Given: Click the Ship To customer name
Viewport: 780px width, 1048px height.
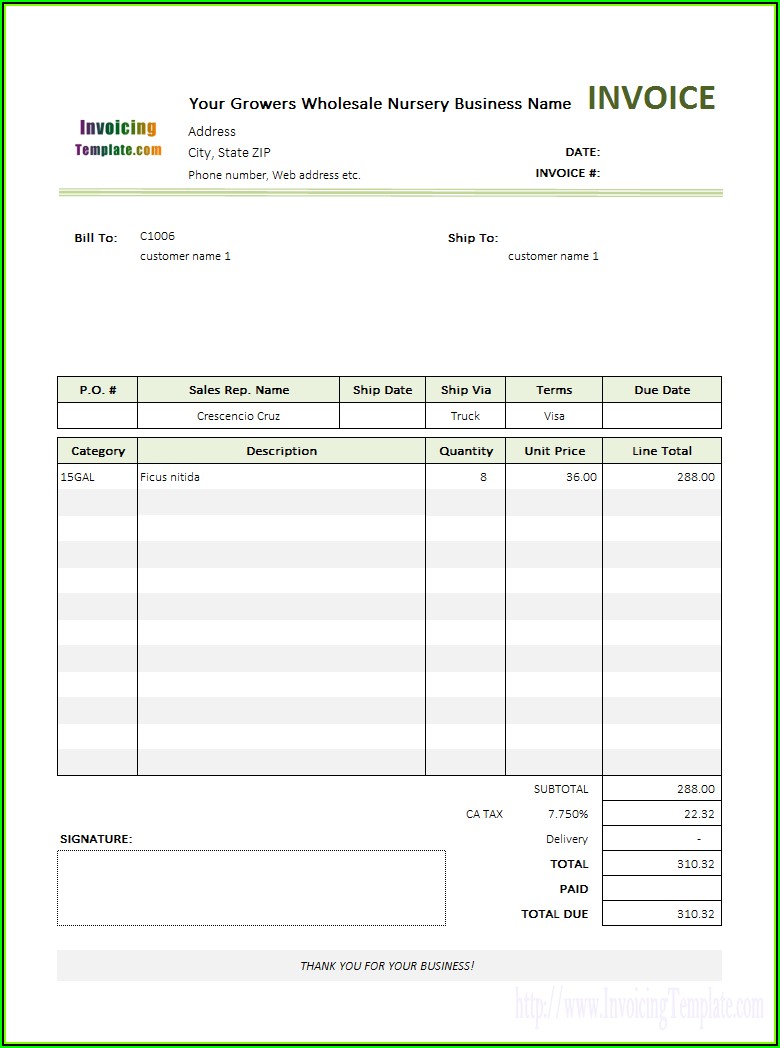Looking at the screenshot, I should pos(553,256).
